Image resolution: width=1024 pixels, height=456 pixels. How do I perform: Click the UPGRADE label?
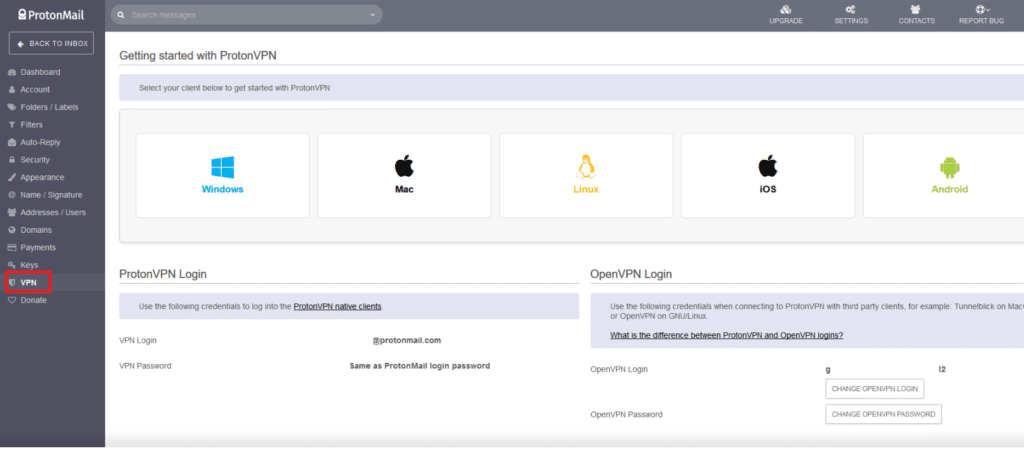(x=786, y=21)
